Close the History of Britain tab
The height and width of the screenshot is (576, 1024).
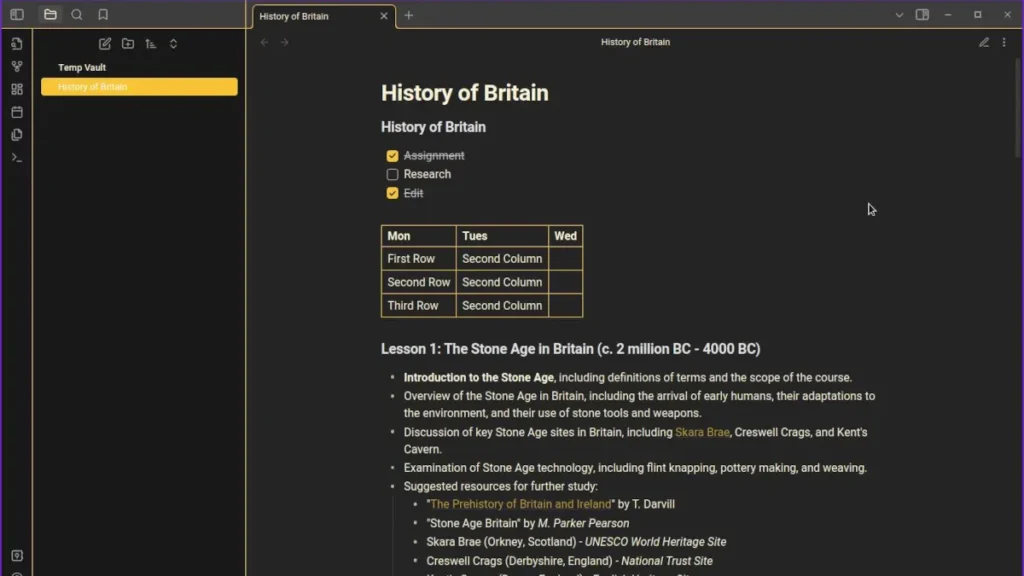[x=384, y=16]
